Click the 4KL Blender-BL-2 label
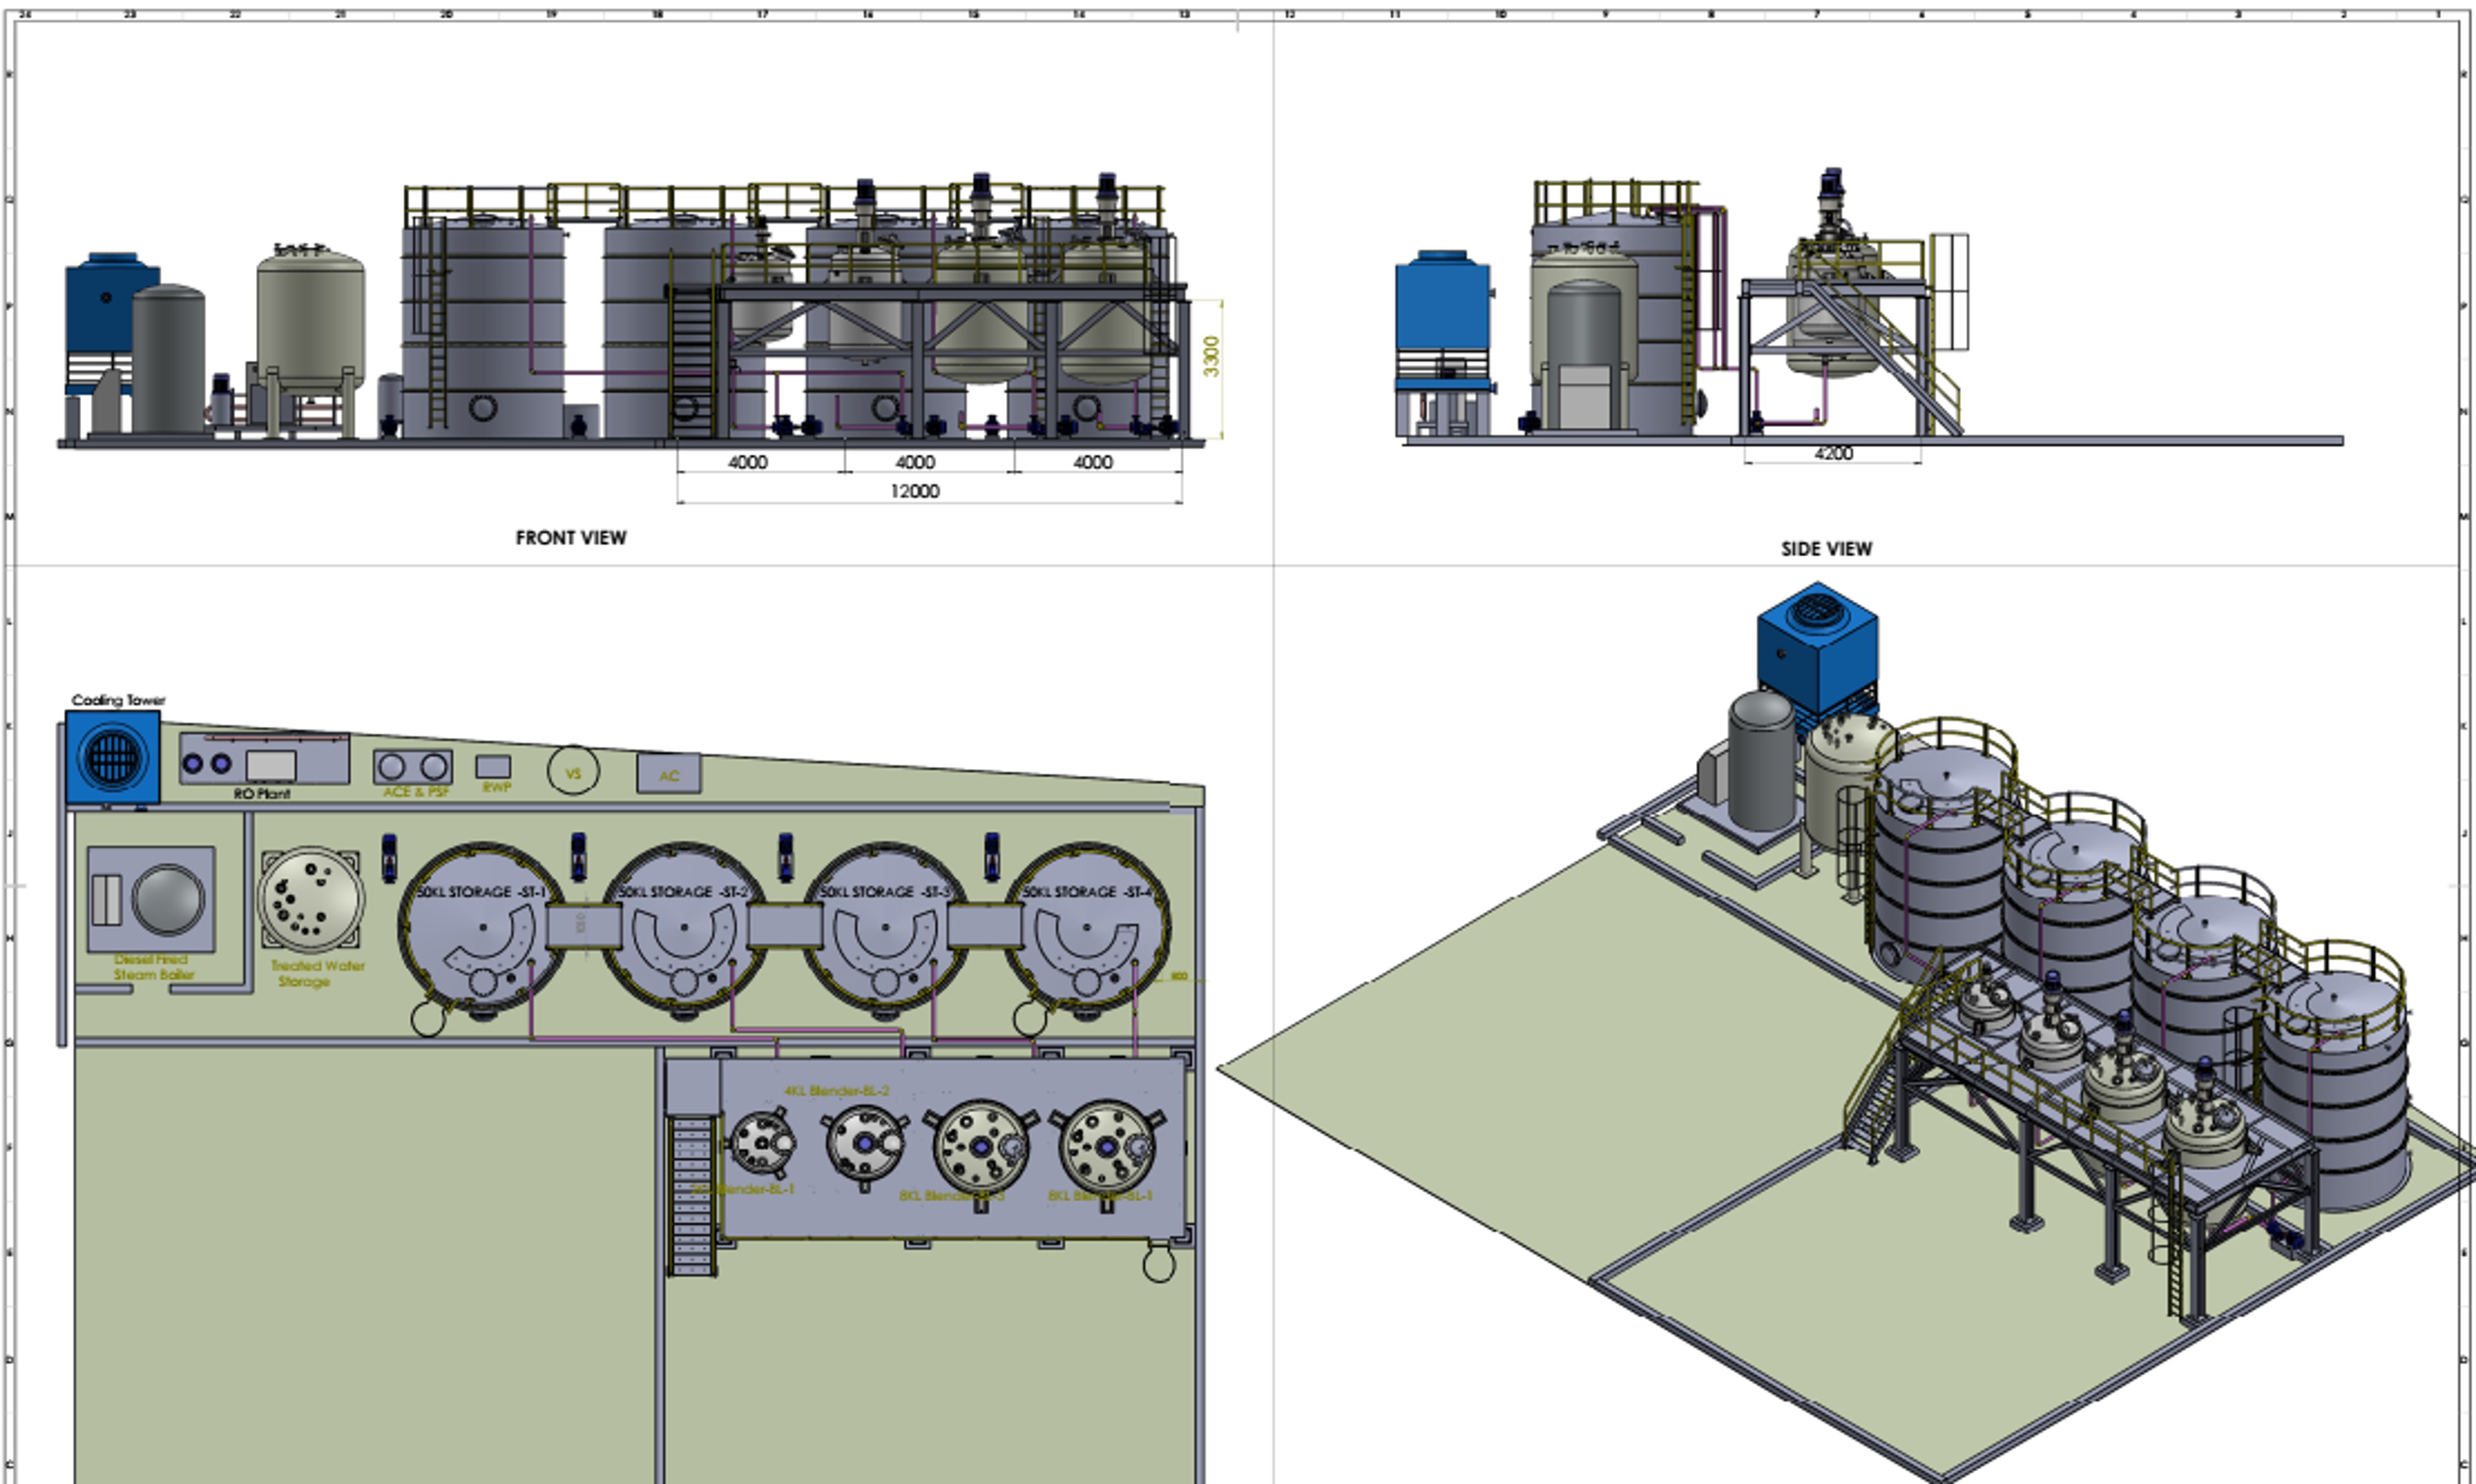This screenshot has height=1484, width=2476. (836, 1090)
